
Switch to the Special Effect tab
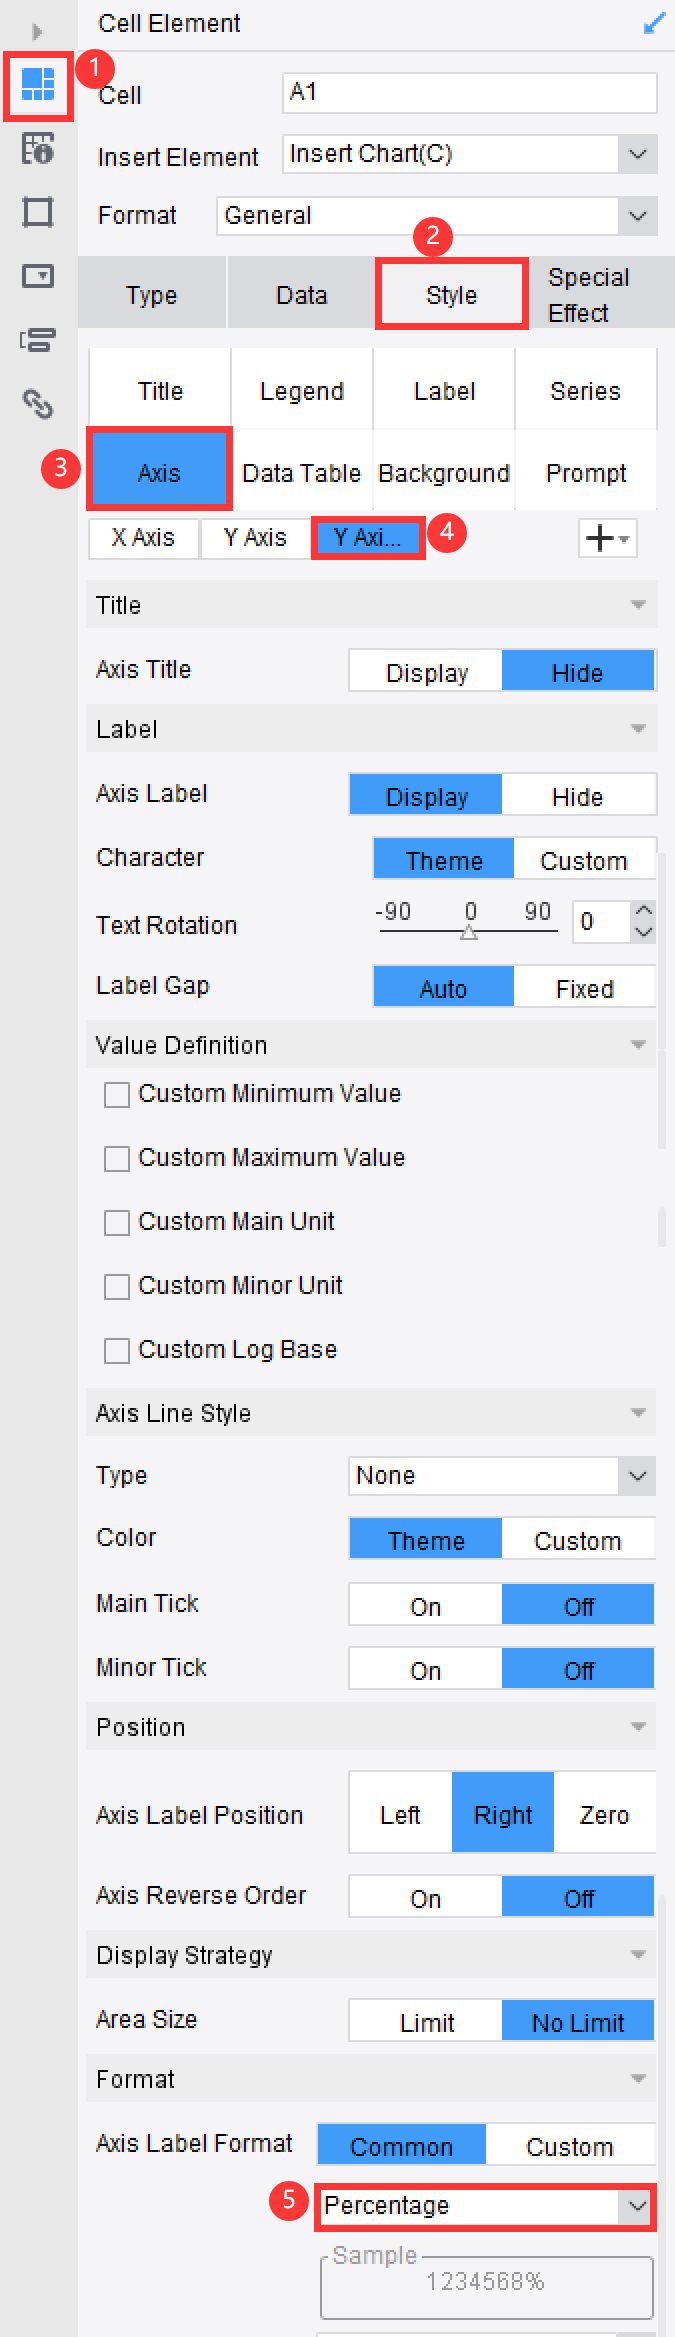(x=600, y=294)
